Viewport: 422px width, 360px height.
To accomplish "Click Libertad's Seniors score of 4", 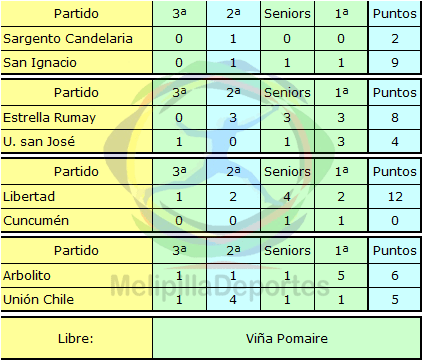I will click(287, 196).
